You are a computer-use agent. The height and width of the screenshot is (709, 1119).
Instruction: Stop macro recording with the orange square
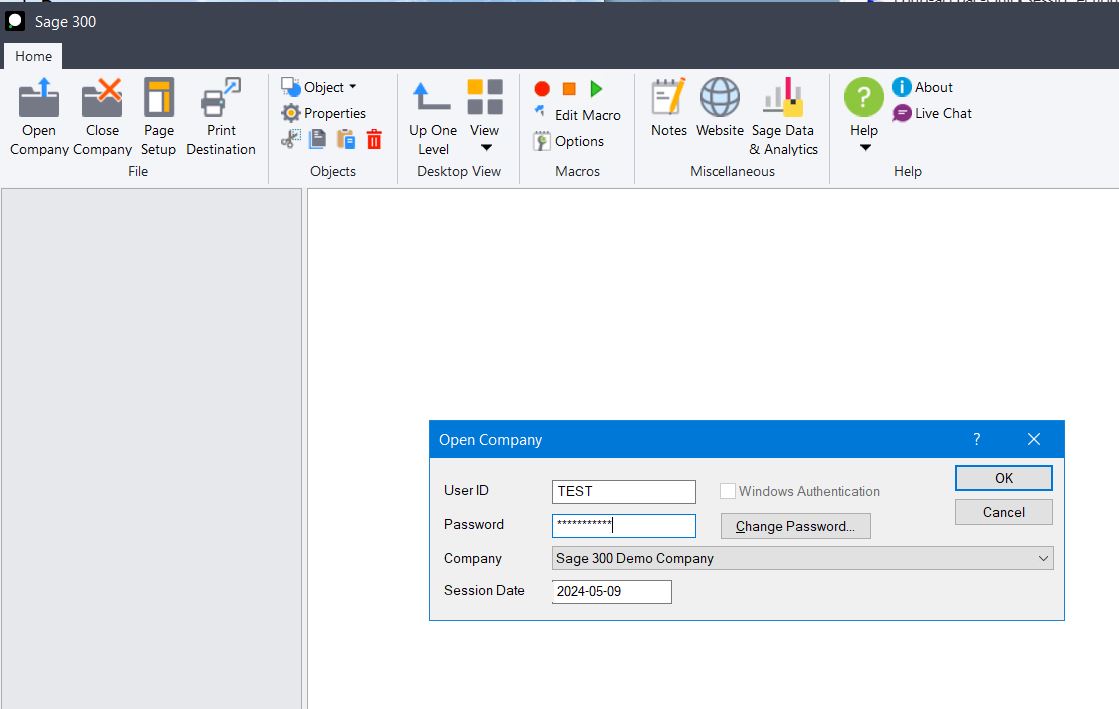pyautogui.click(x=569, y=89)
